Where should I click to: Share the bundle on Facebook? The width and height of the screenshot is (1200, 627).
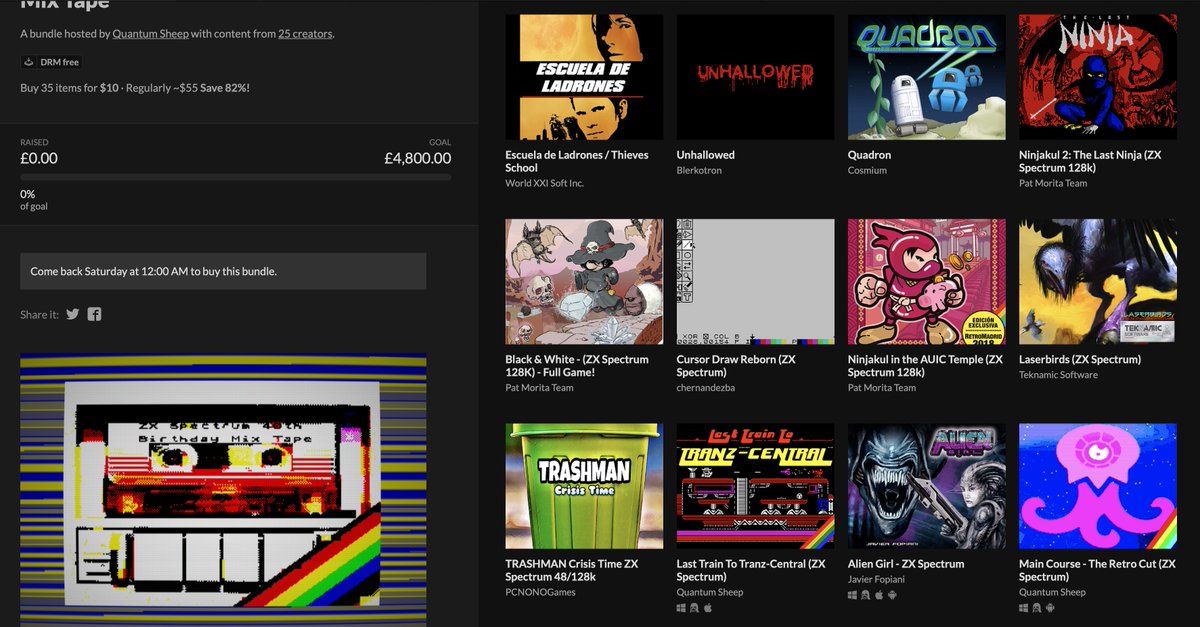(x=94, y=314)
